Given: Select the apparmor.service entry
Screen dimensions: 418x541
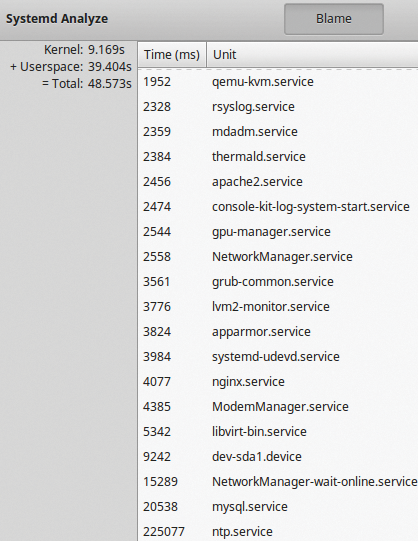Looking at the screenshot, I should 278,332.
